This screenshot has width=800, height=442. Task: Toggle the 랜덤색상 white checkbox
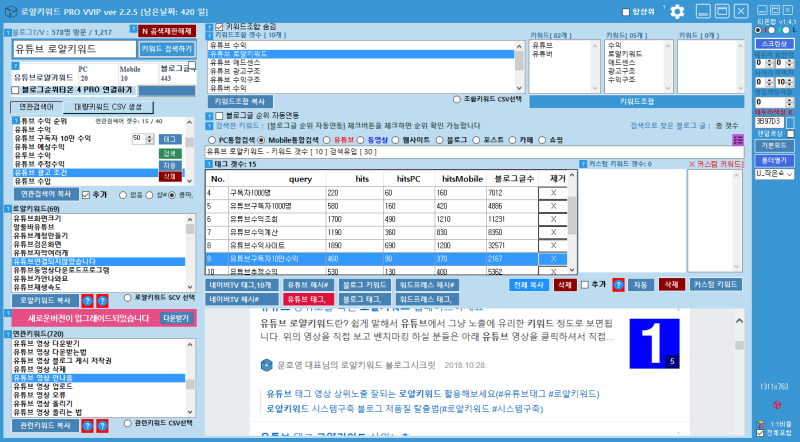tap(790, 134)
